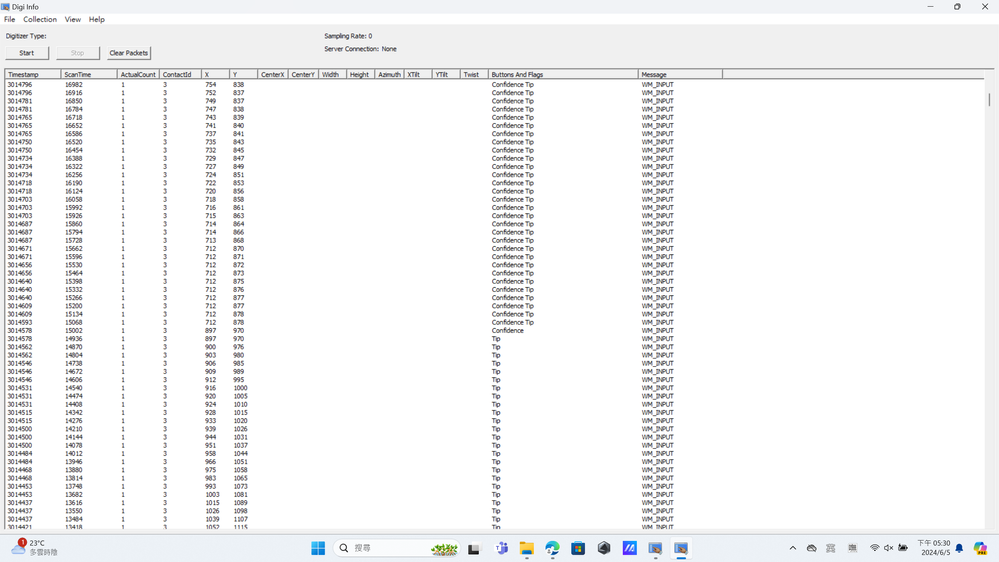This screenshot has width=999, height=562.
Task: Open the View menu
Action: [73, 19]
